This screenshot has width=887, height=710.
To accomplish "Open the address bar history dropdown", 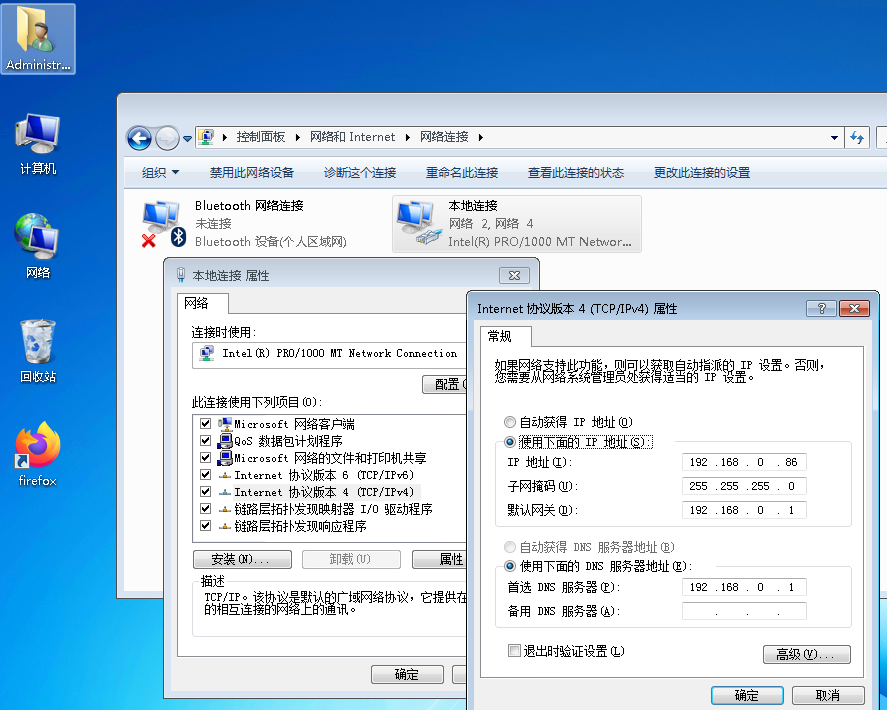I will pyautogui.click(x=834, y=138).
